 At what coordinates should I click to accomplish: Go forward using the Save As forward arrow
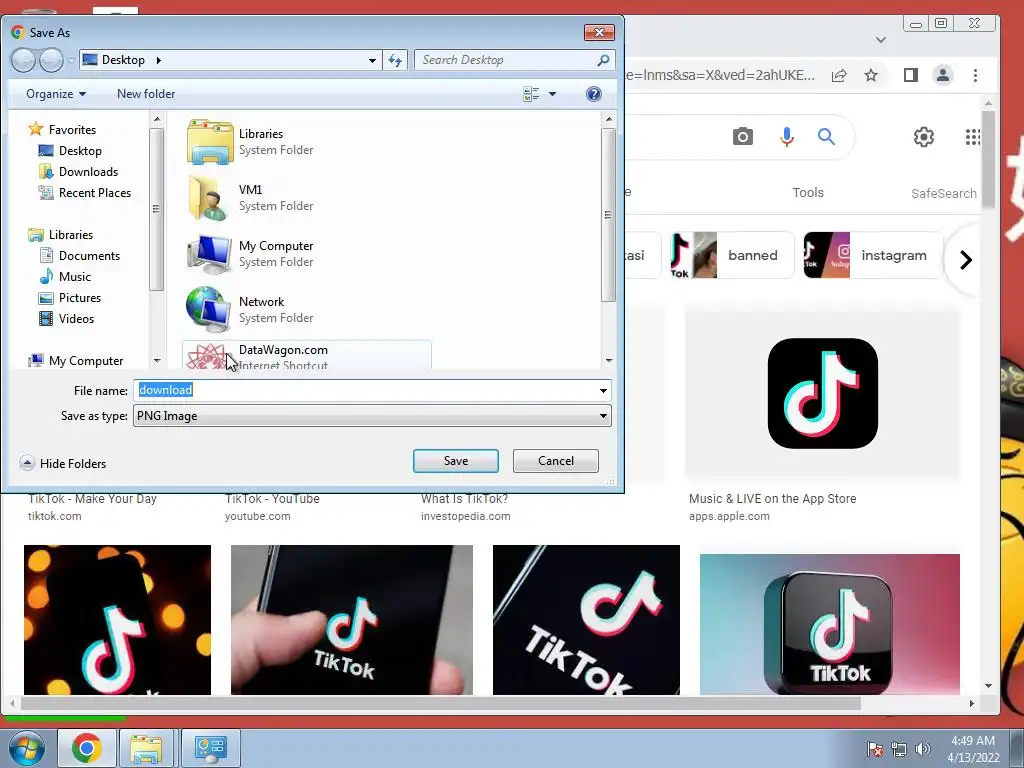tap(51, 60)
